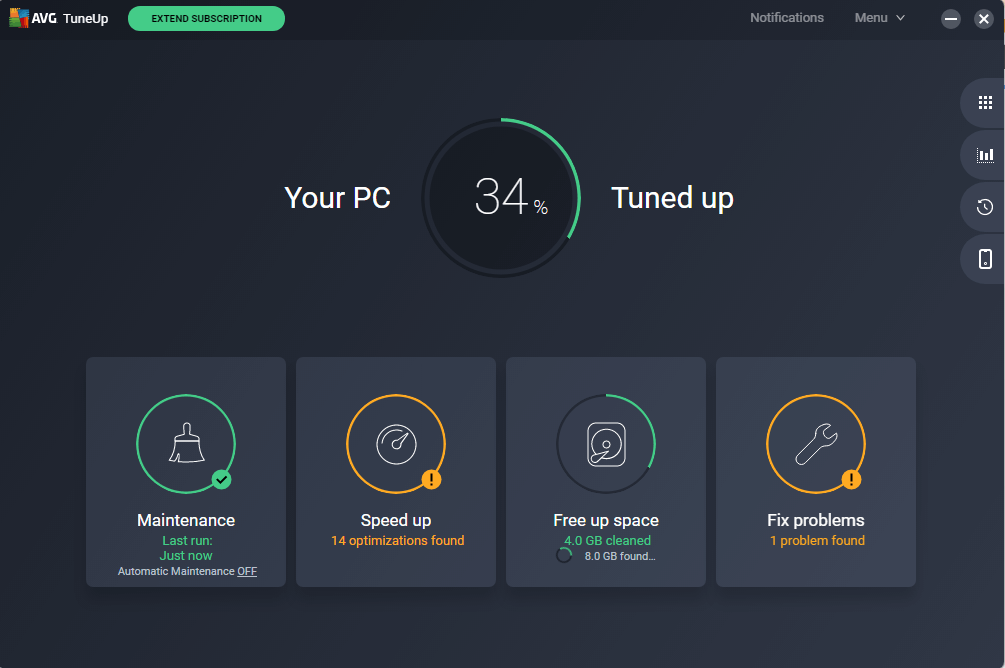The image size is (1005, 668).
Task: Minimize the AVG TuneUp window
Action: [x=951, y=19]
